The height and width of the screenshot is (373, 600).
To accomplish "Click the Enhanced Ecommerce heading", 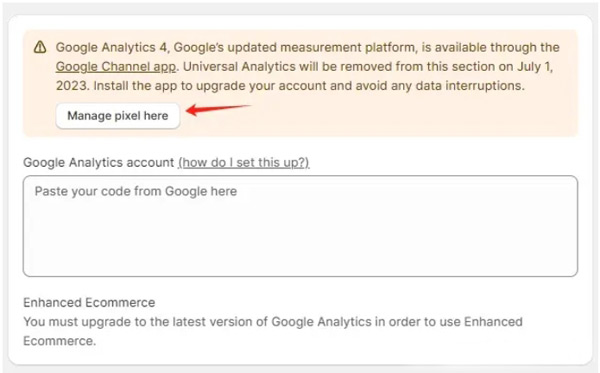I will 89,303.
